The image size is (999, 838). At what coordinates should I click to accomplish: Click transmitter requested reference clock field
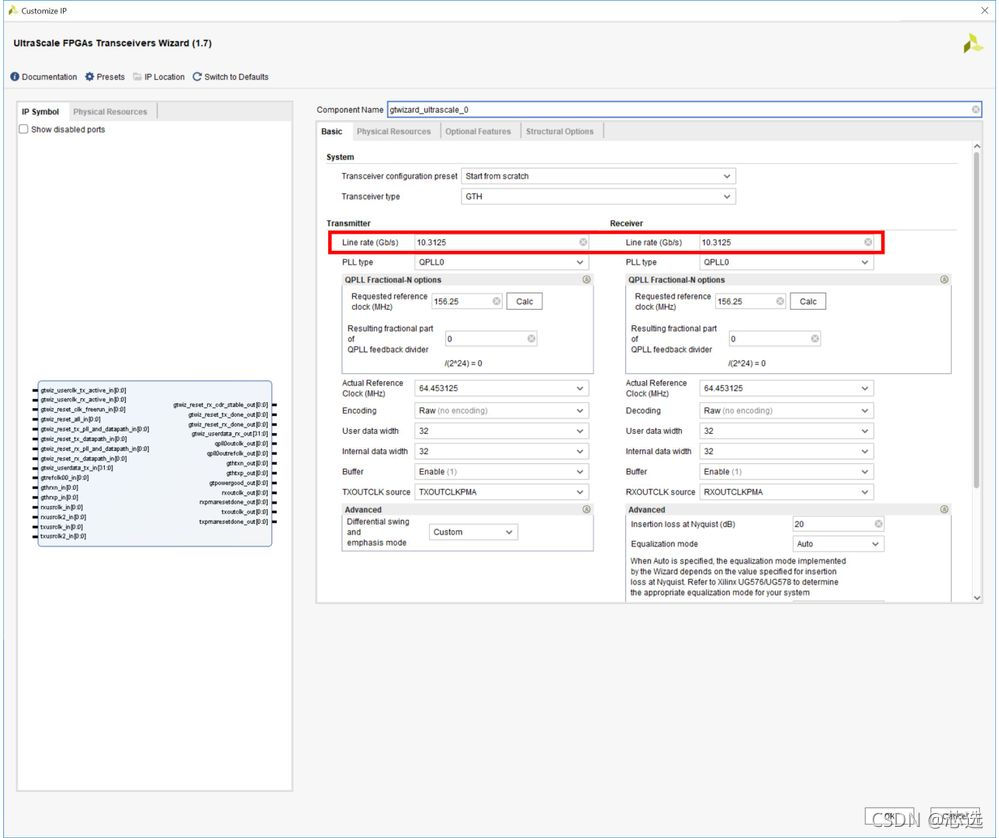[x=467, y=301]
